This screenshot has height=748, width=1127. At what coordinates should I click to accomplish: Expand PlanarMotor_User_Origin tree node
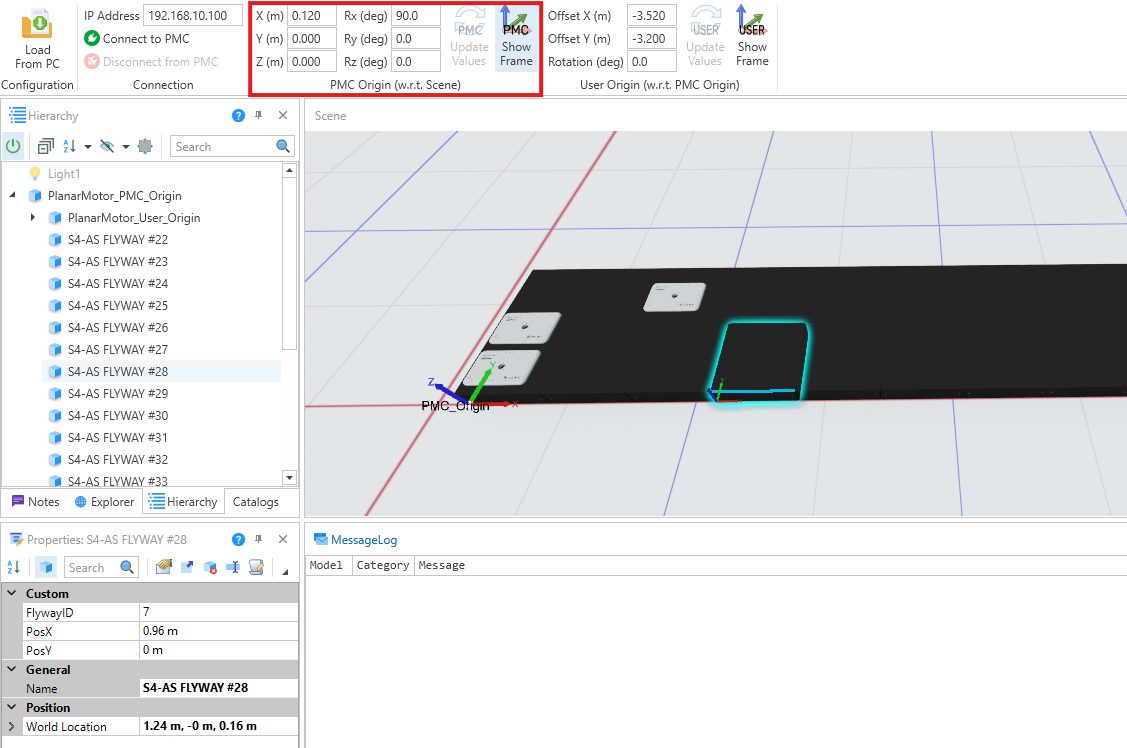33,217
